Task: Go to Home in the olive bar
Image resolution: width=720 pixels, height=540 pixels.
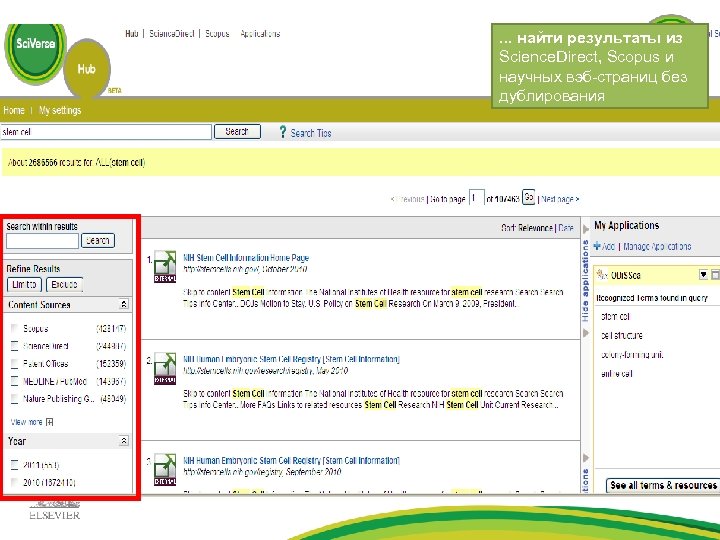Action: tap(14, 110)
